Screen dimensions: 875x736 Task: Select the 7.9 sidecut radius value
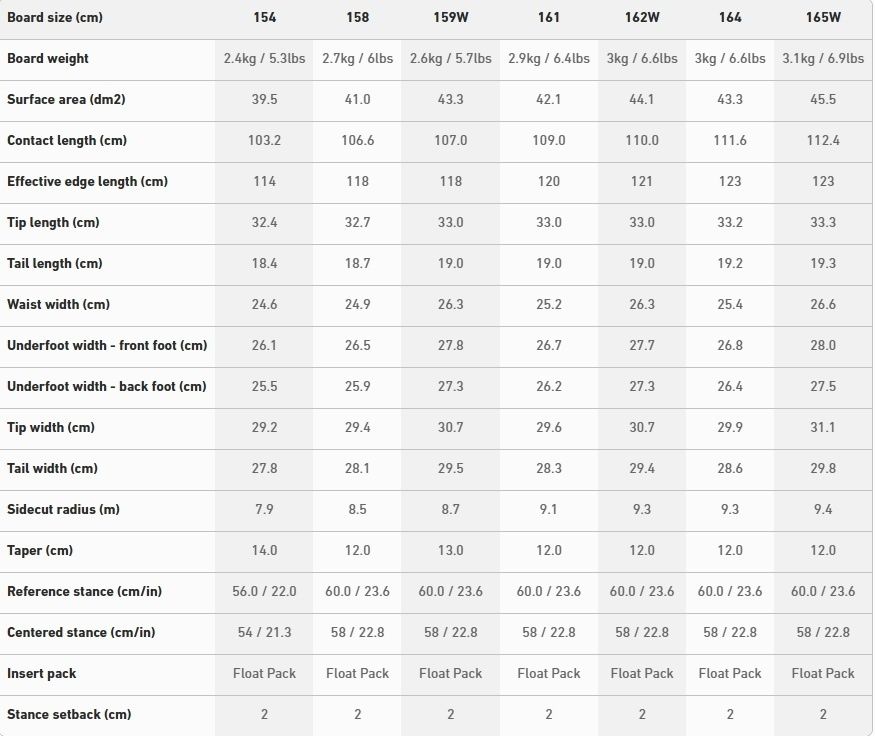[x=264, y=510]
